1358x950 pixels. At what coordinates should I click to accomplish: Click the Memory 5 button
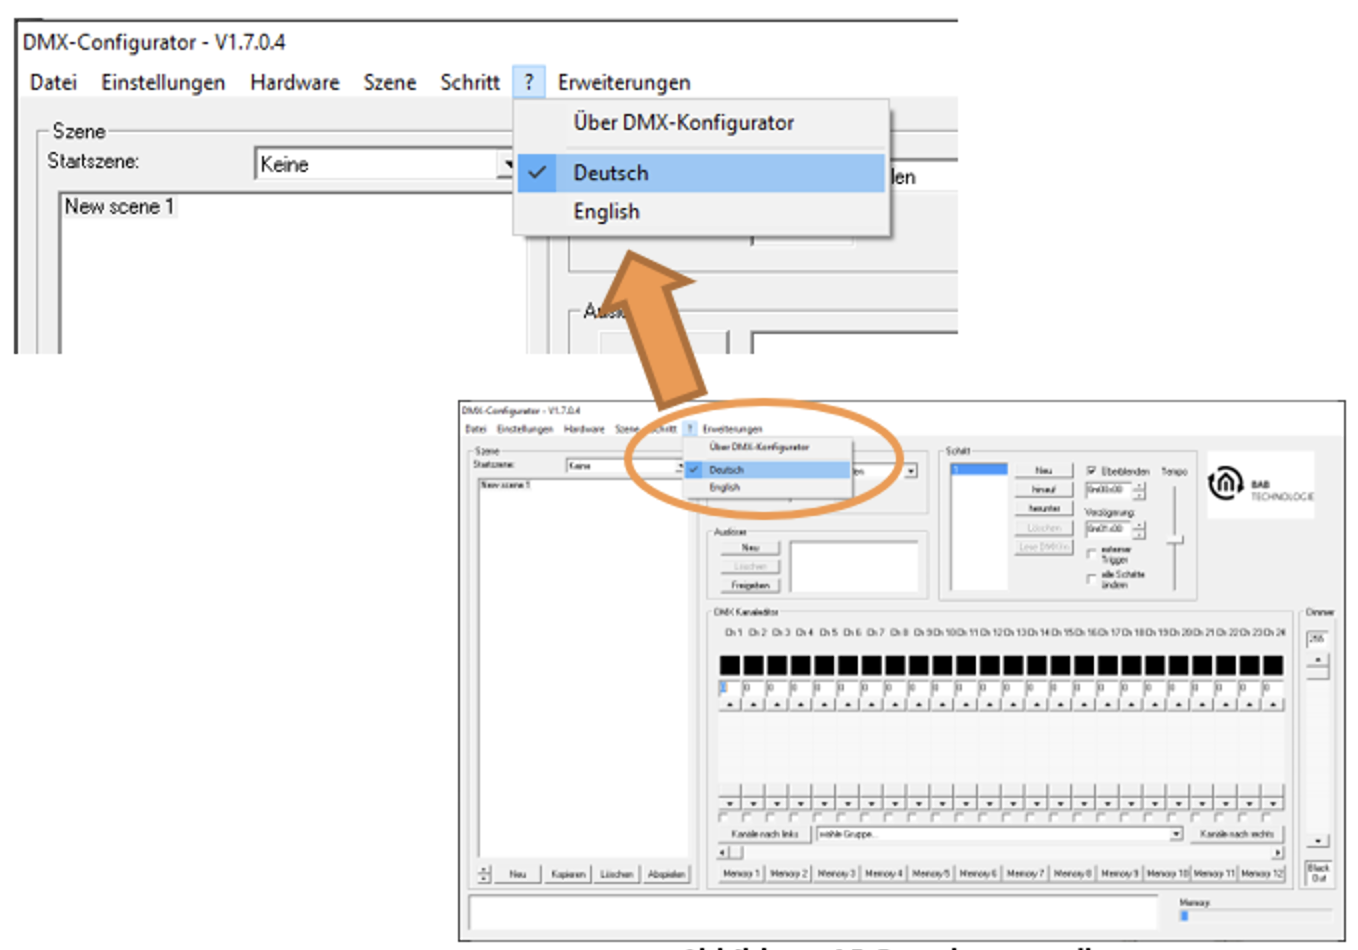click(x=931, y=873)
